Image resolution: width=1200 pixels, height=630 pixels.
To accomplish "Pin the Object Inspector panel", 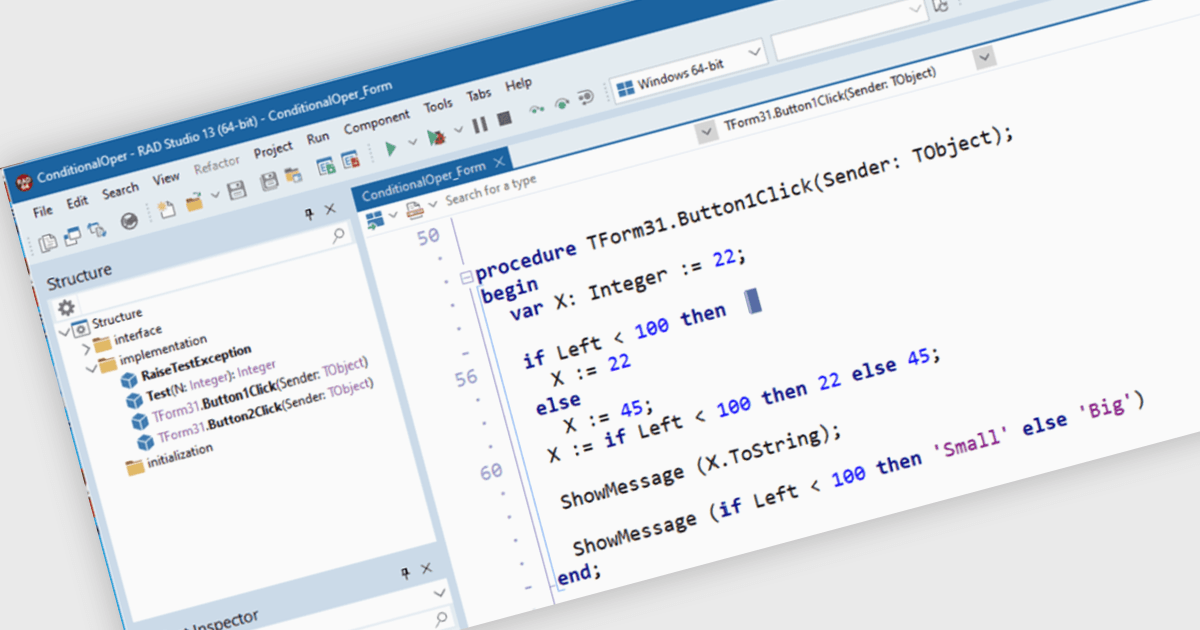I will [x=405, y=572].
